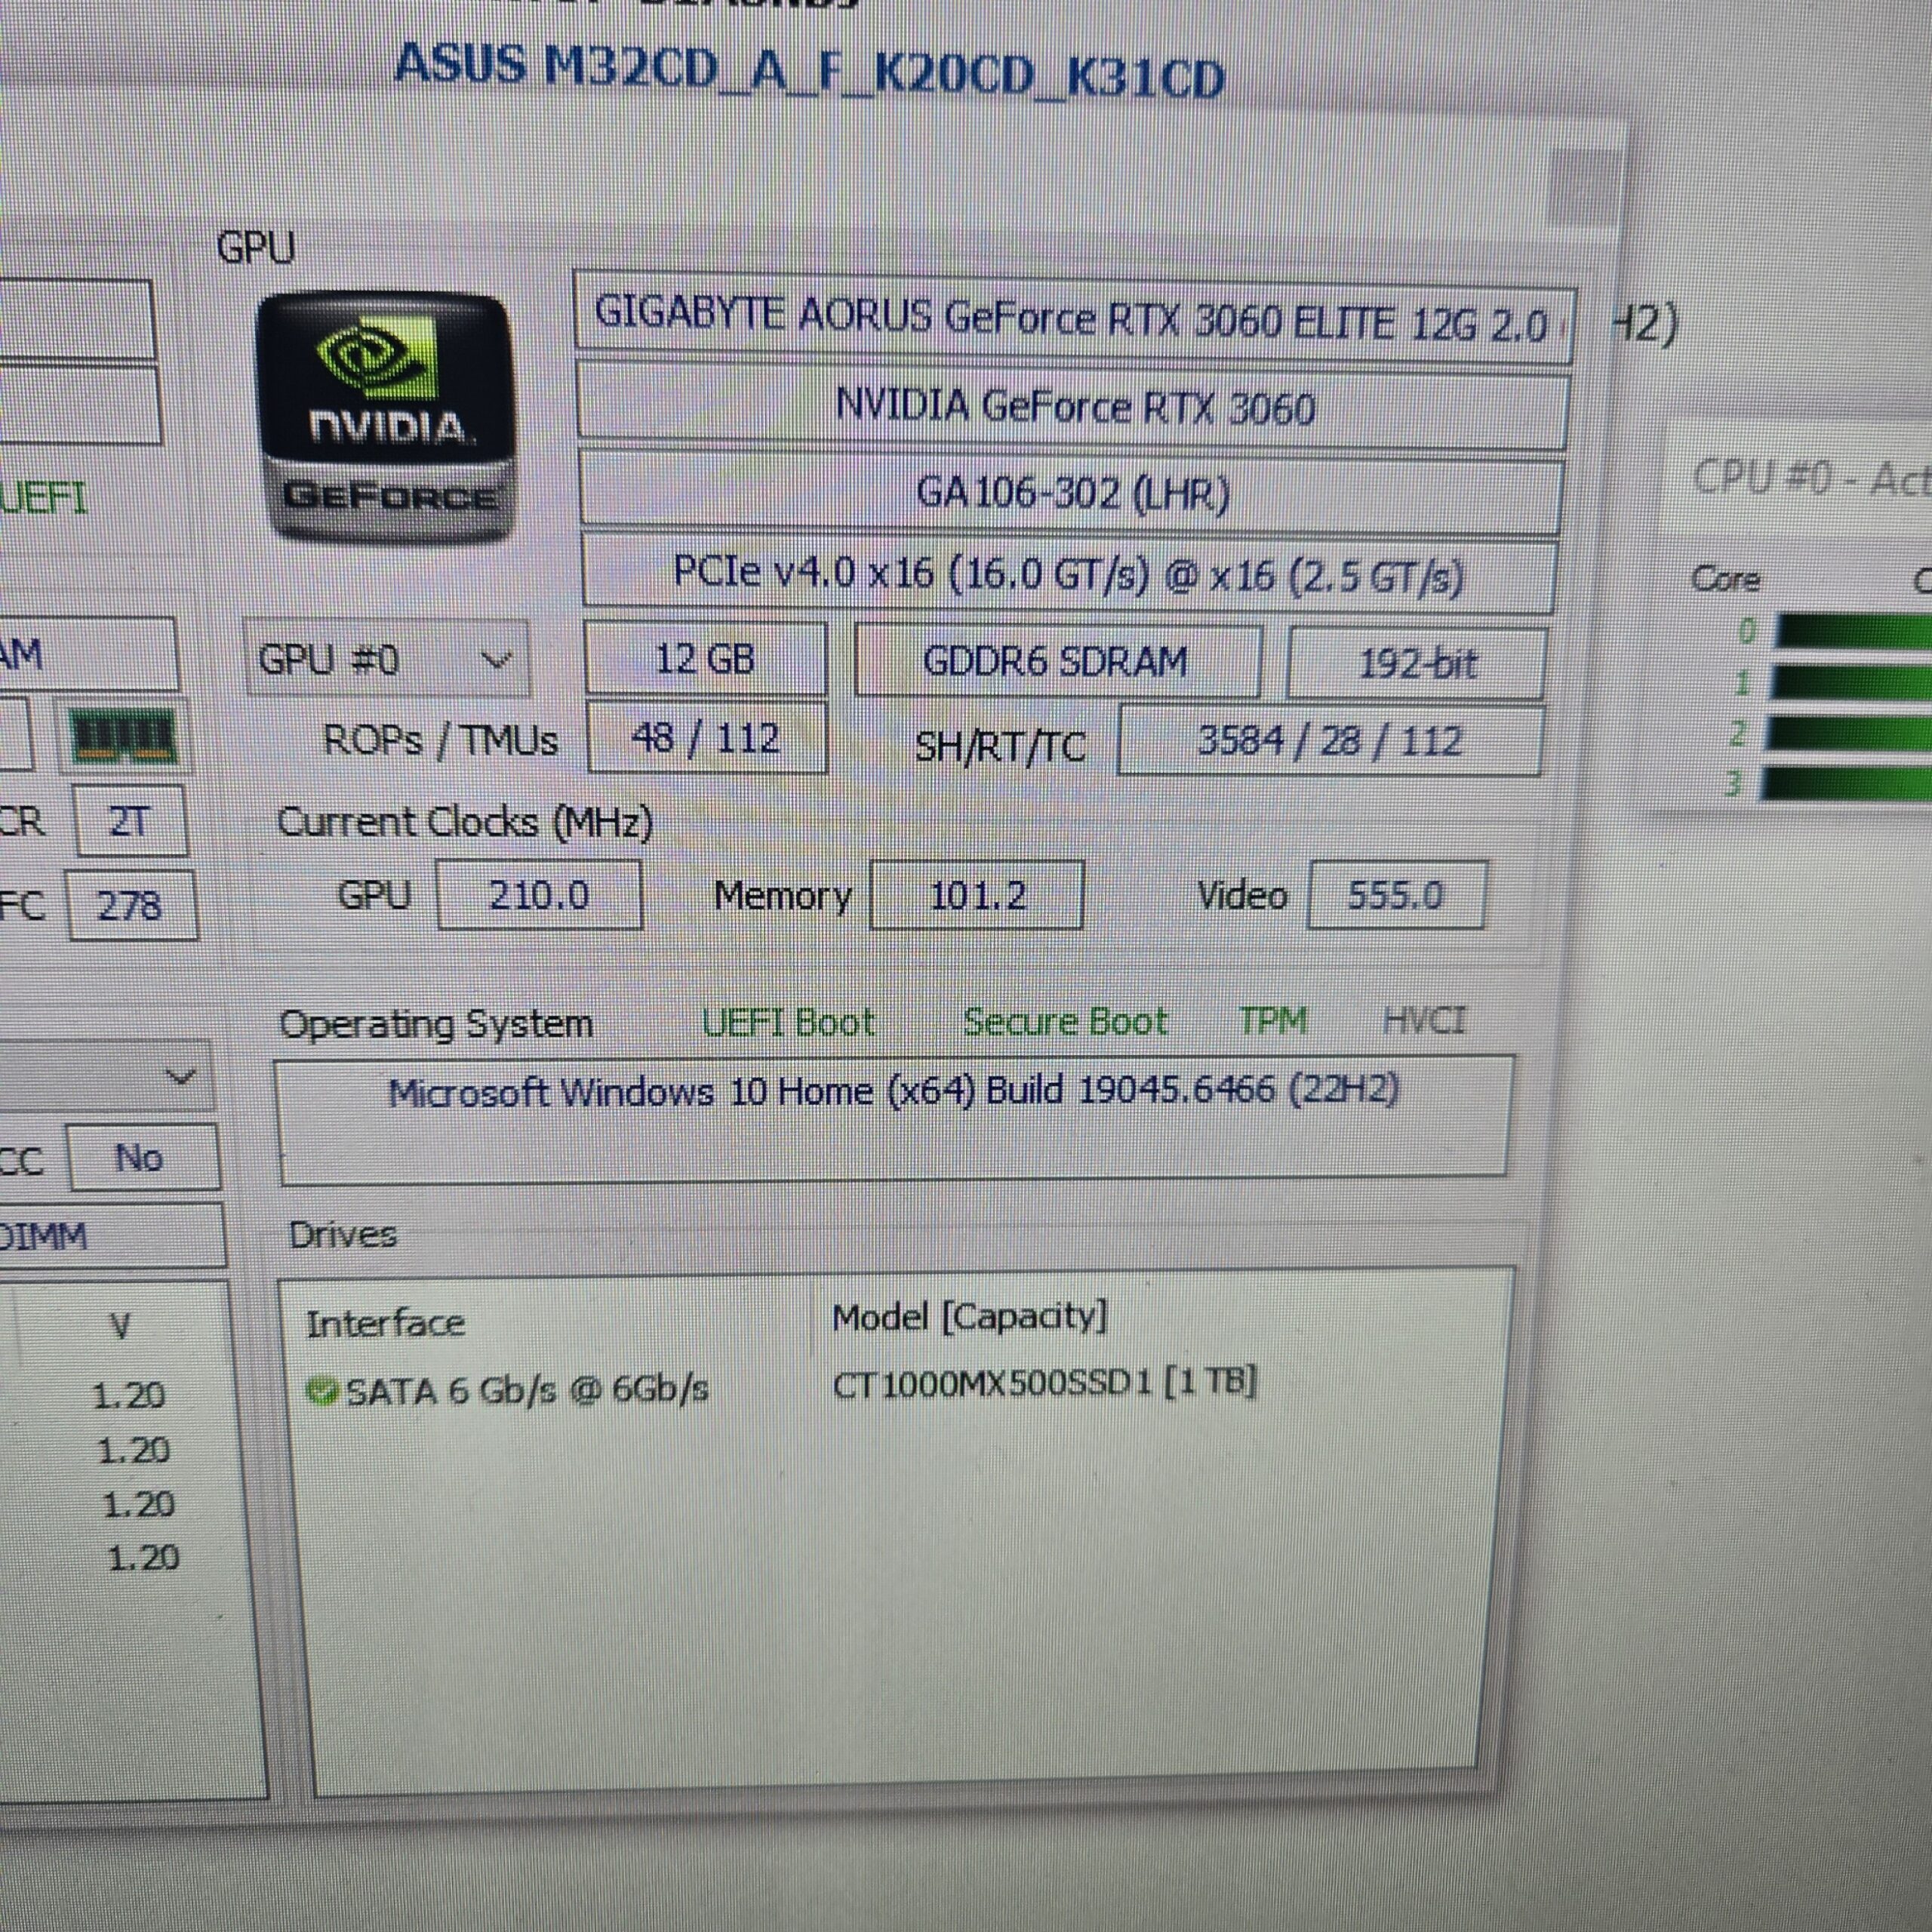Click the Model [Capacity] column header
Image resolution: width=1932 pixels, height=1932 pixels.
pos(970,1317)
